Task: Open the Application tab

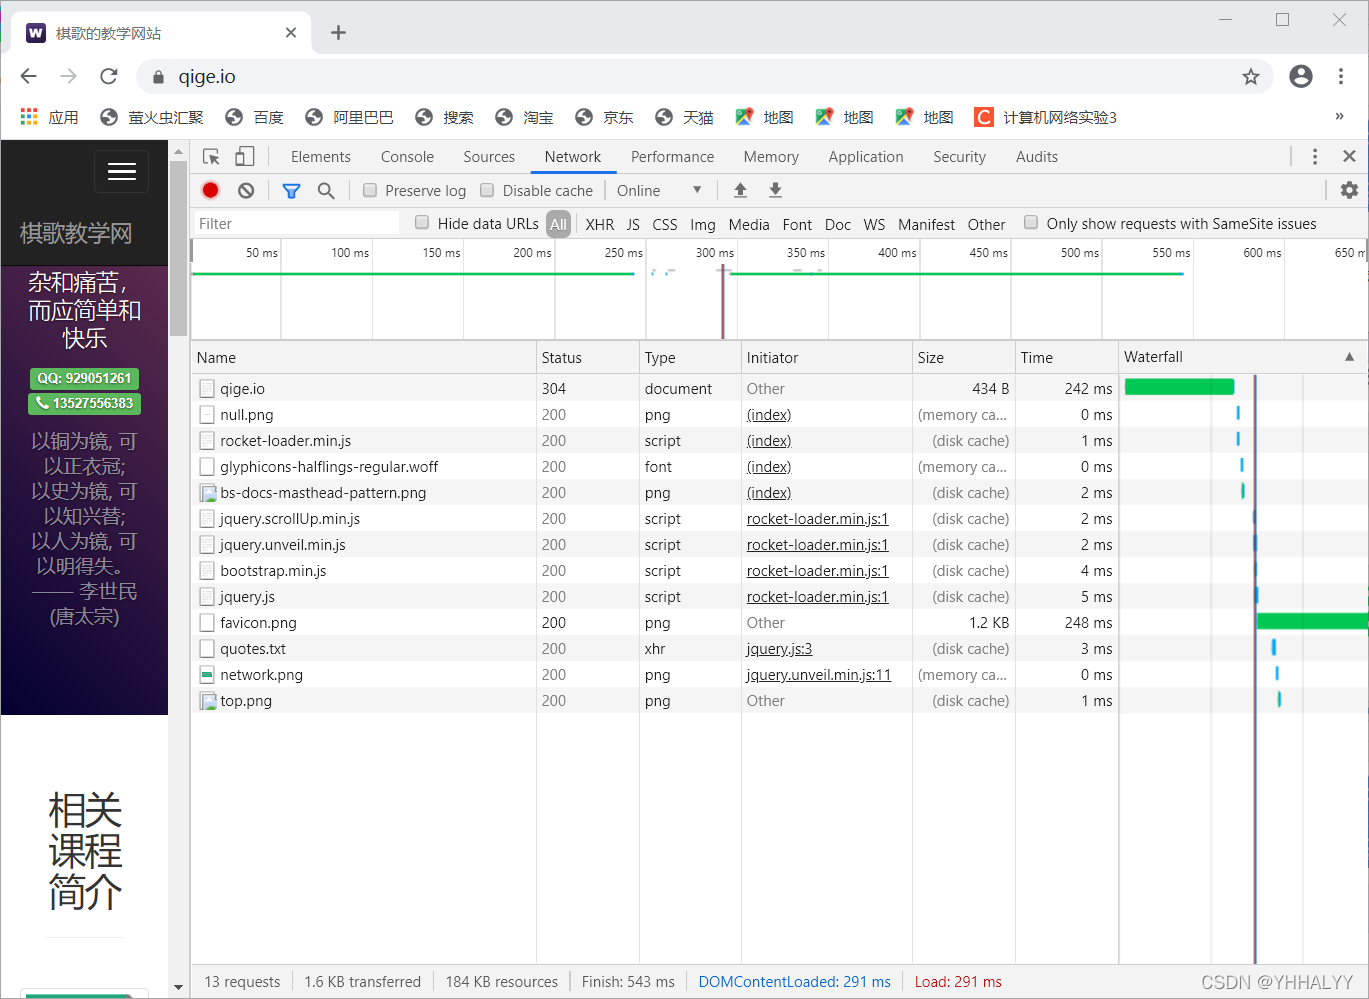Action: [x=866, y=157]
